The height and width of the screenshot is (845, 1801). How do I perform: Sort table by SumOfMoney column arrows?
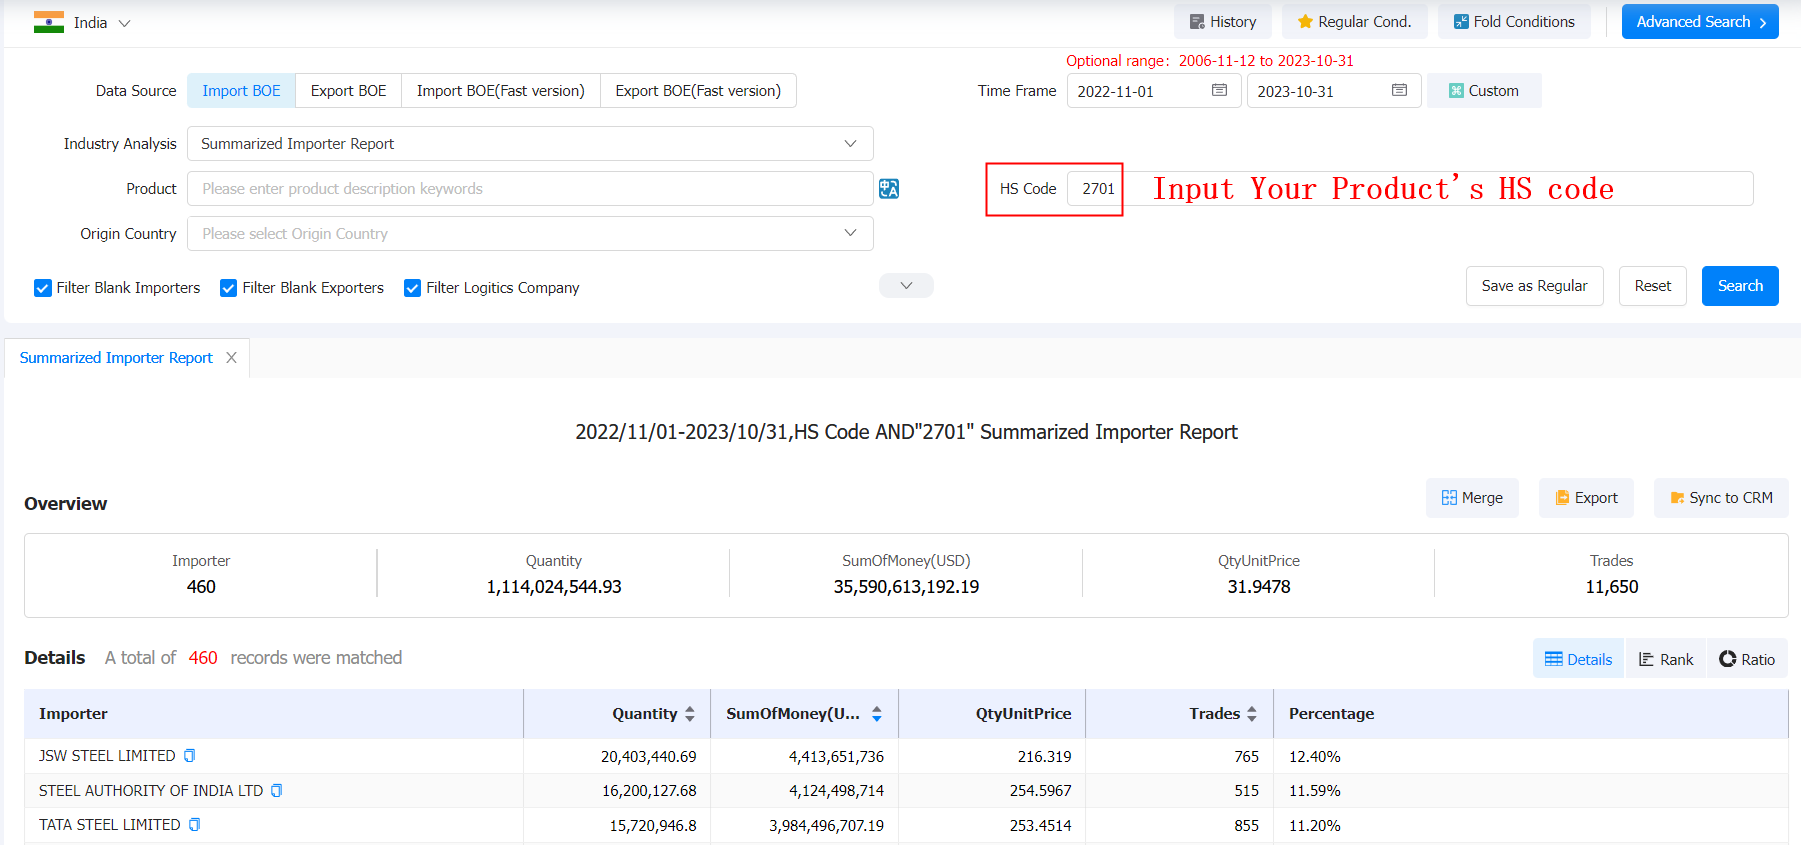pos(877,714)
